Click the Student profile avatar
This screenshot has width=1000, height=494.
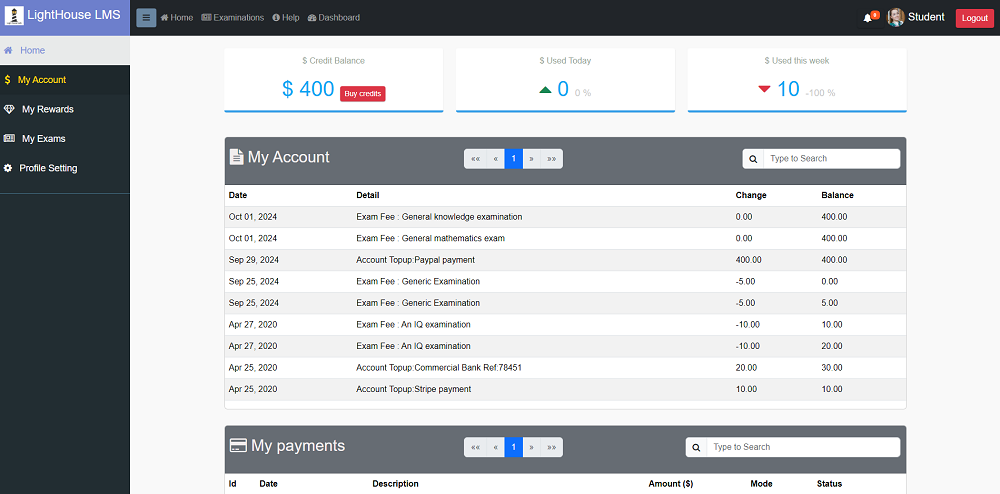coord(896,17)
